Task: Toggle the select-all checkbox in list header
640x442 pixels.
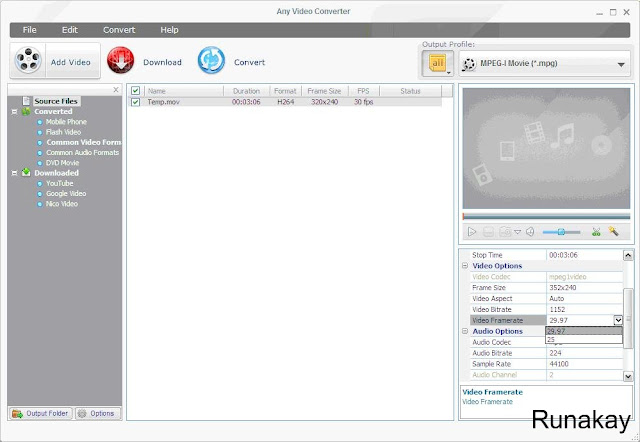Action: point(136,91)
